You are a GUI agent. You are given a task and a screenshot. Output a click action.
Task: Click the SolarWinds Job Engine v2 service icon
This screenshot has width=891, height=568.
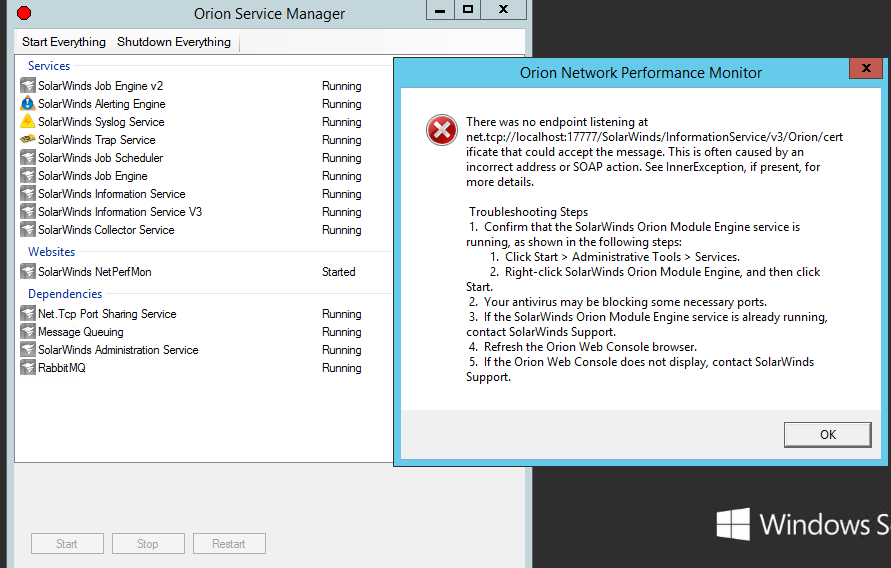point(27,86)
